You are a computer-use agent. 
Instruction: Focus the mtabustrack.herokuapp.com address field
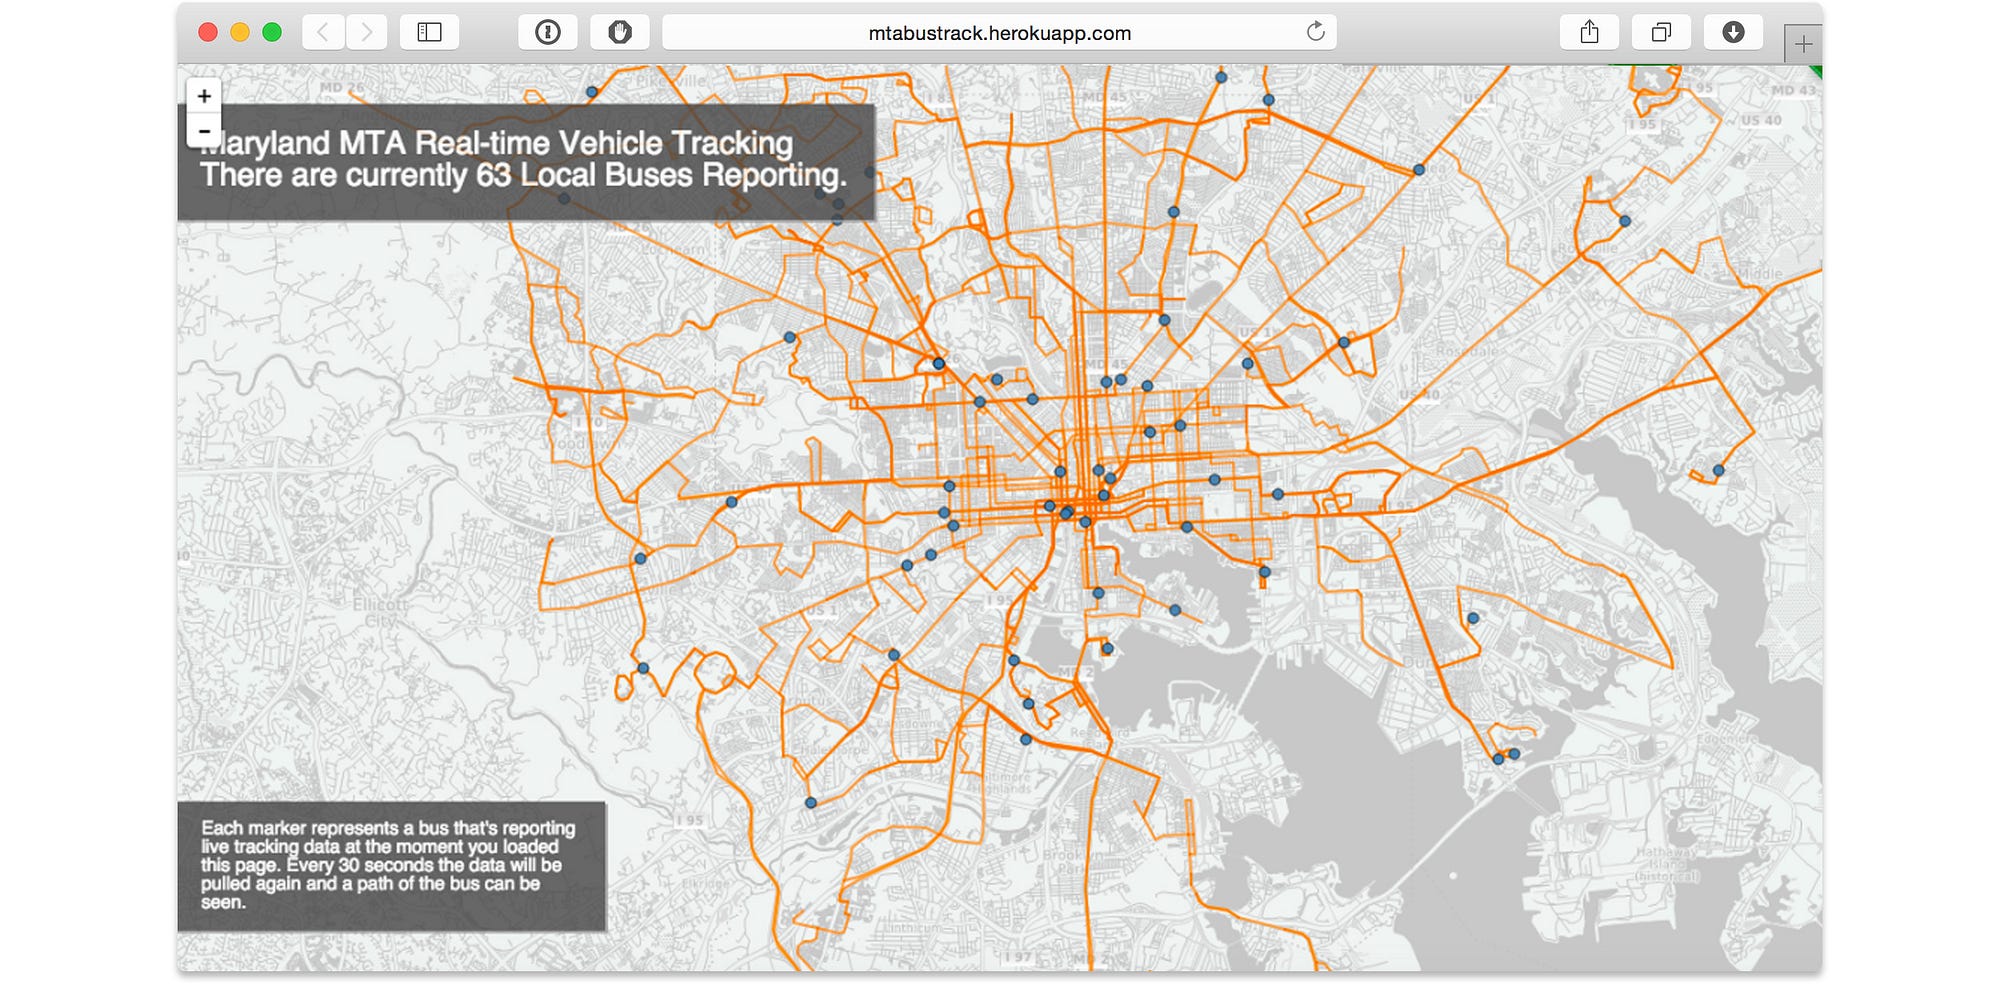tap(999, 32)
